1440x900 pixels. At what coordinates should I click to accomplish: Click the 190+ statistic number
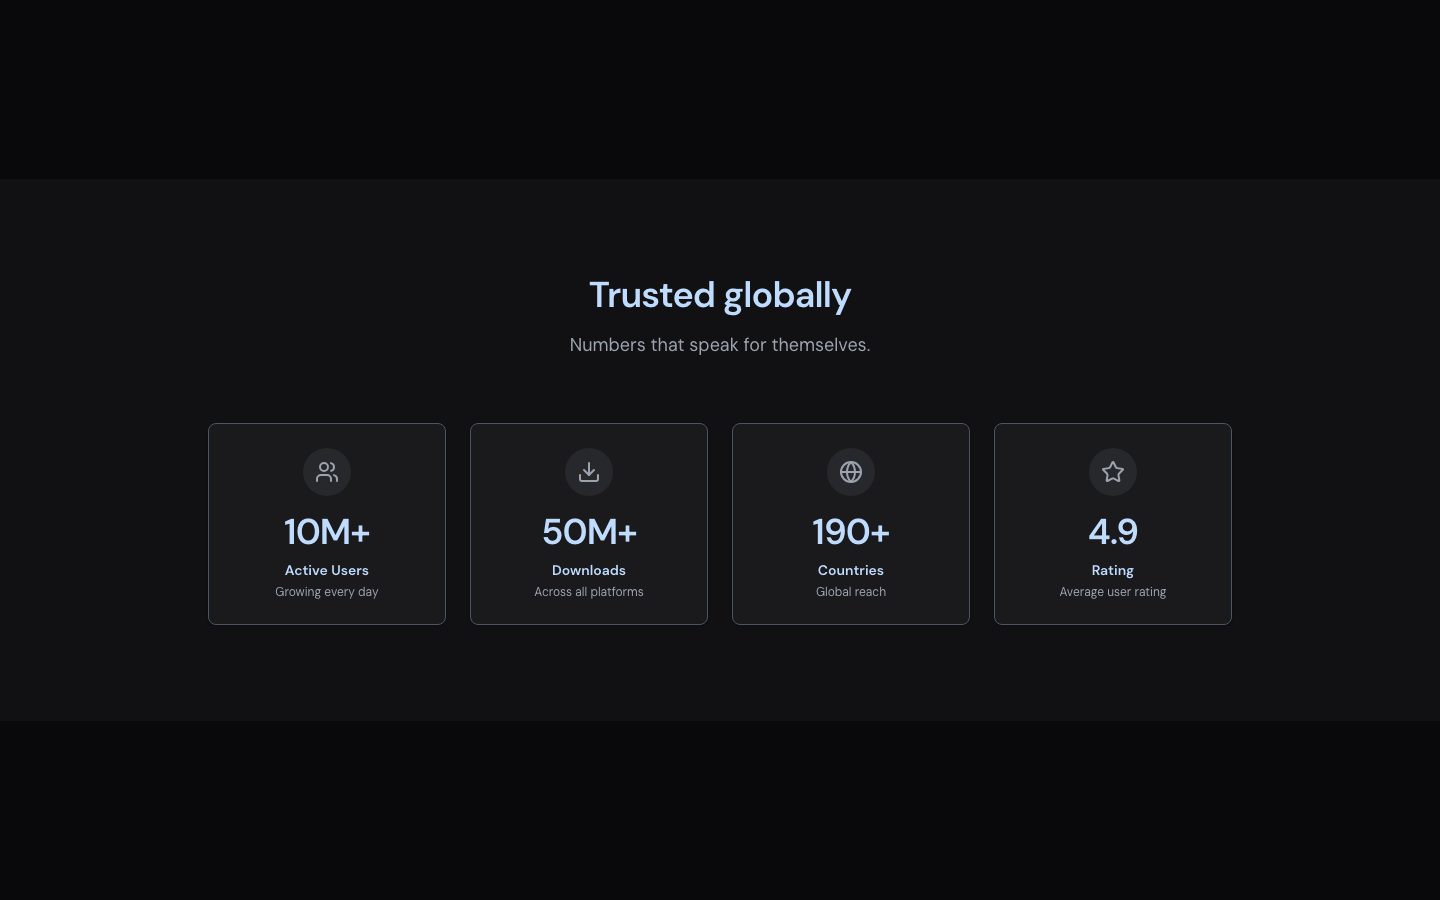(851, 532)
